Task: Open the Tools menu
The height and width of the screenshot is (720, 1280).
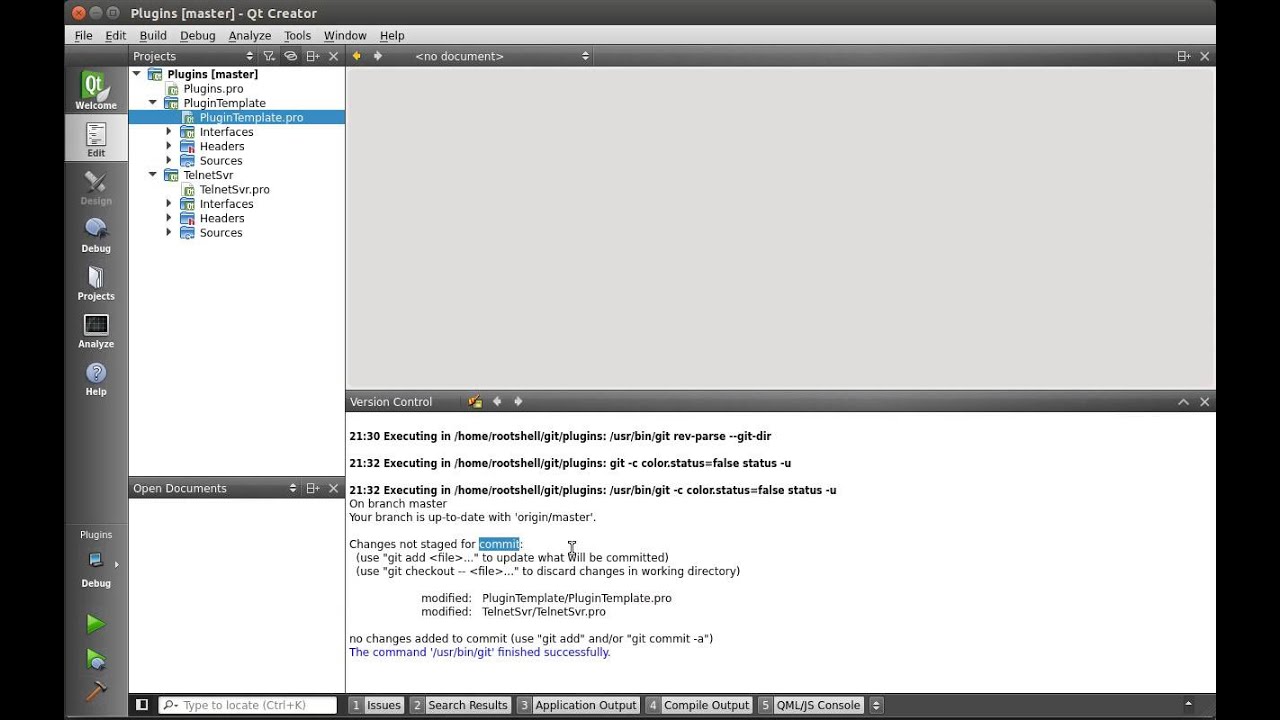Action: pos(297,35)
